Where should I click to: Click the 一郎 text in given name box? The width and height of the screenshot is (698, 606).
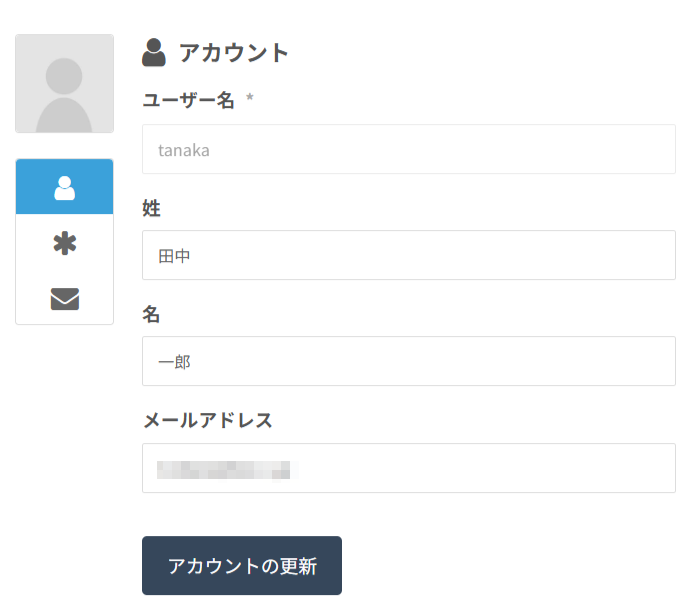pyautogui.click(x=175, y=362)
